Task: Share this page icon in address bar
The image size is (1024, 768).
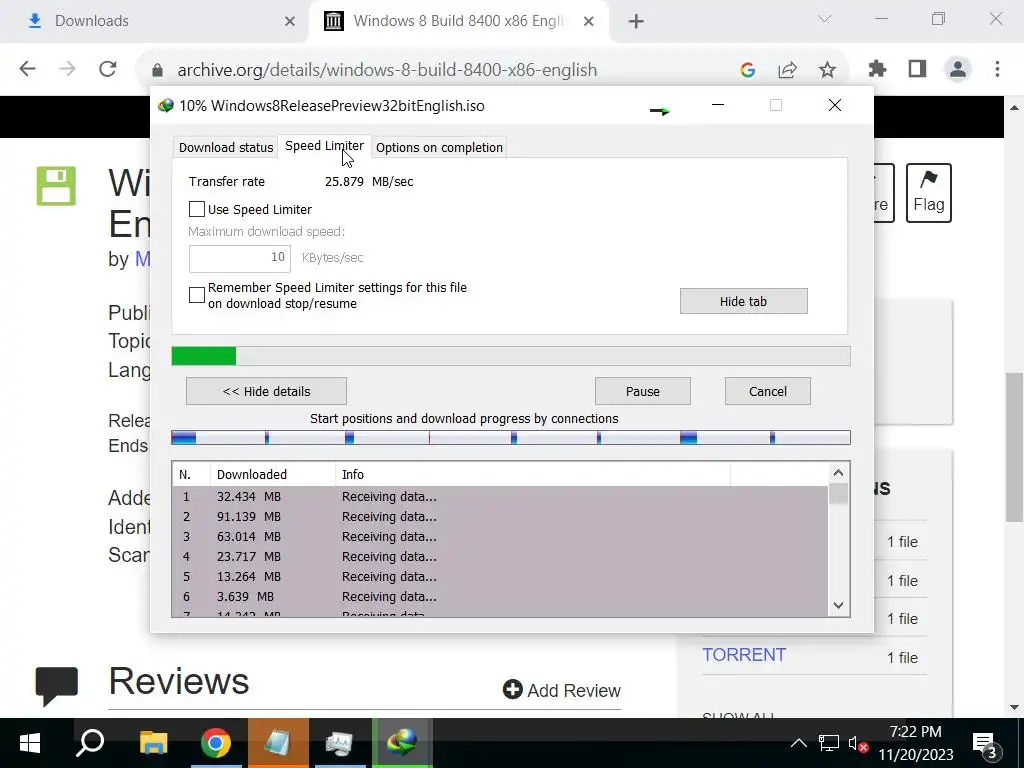Action: coord(788,70)
